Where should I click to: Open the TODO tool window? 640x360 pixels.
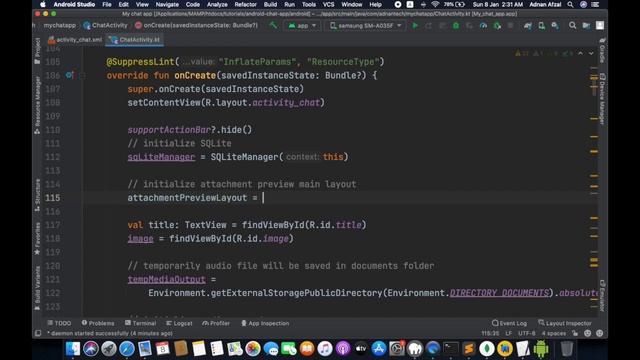[59, 323]
